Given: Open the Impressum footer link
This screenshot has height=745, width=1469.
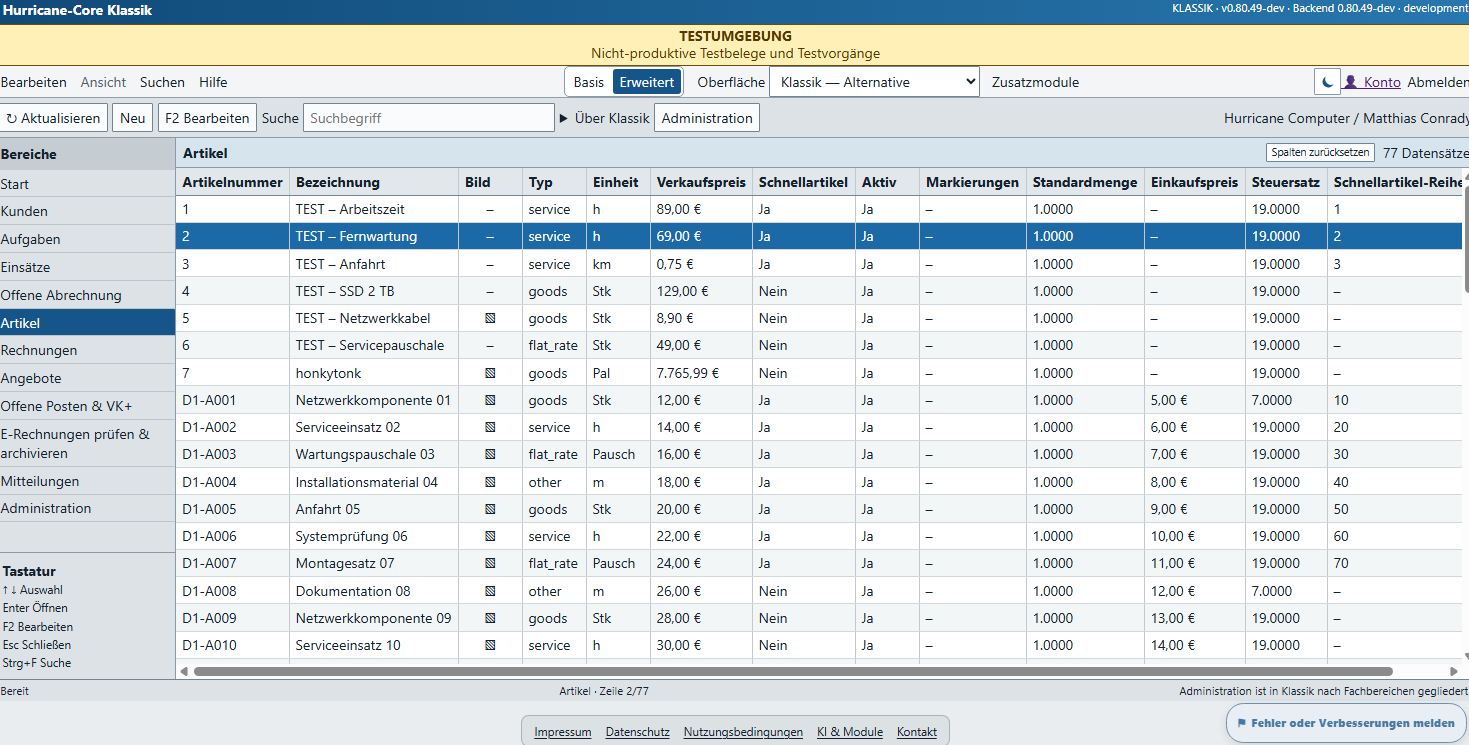Looking at the screenshot, I should pos(563,732).
